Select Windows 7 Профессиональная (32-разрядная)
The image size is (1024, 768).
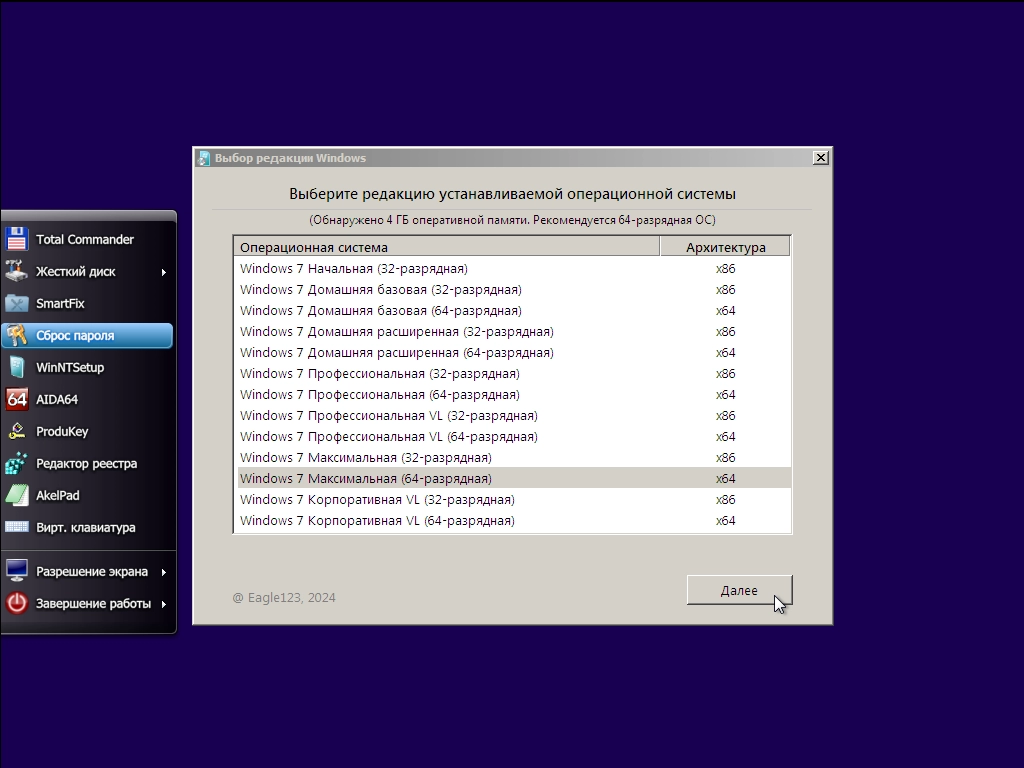pos(513,374)
